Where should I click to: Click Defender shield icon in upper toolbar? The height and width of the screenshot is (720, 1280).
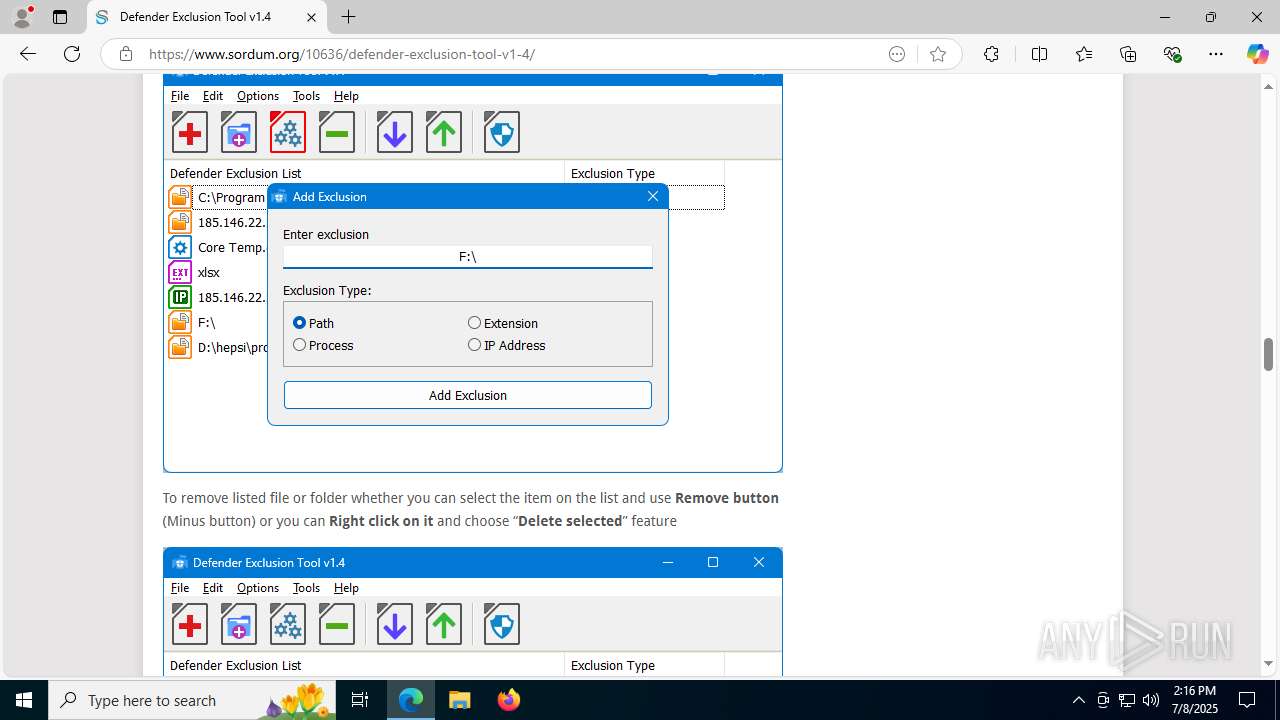(x=502, y=132)
